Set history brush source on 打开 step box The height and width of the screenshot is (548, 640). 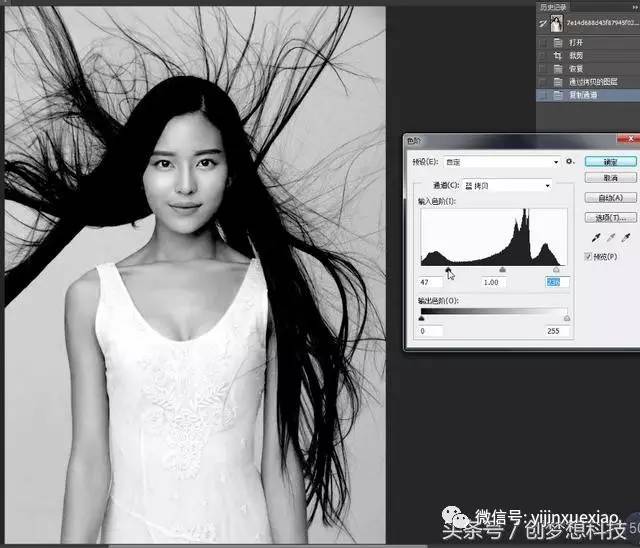tap(541, 43)
